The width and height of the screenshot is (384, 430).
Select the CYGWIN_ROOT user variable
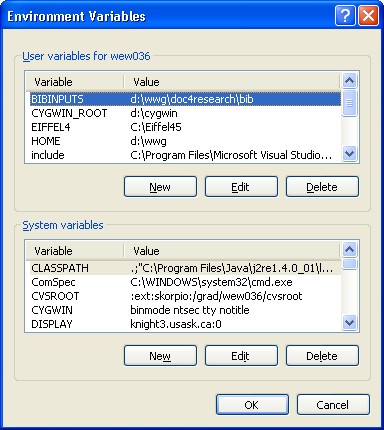[185, 113]
